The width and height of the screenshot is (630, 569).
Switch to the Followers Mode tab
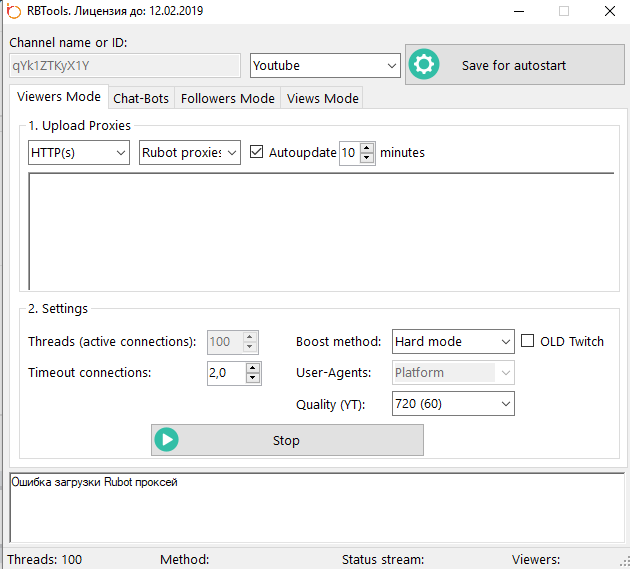(x=227, y=98)
